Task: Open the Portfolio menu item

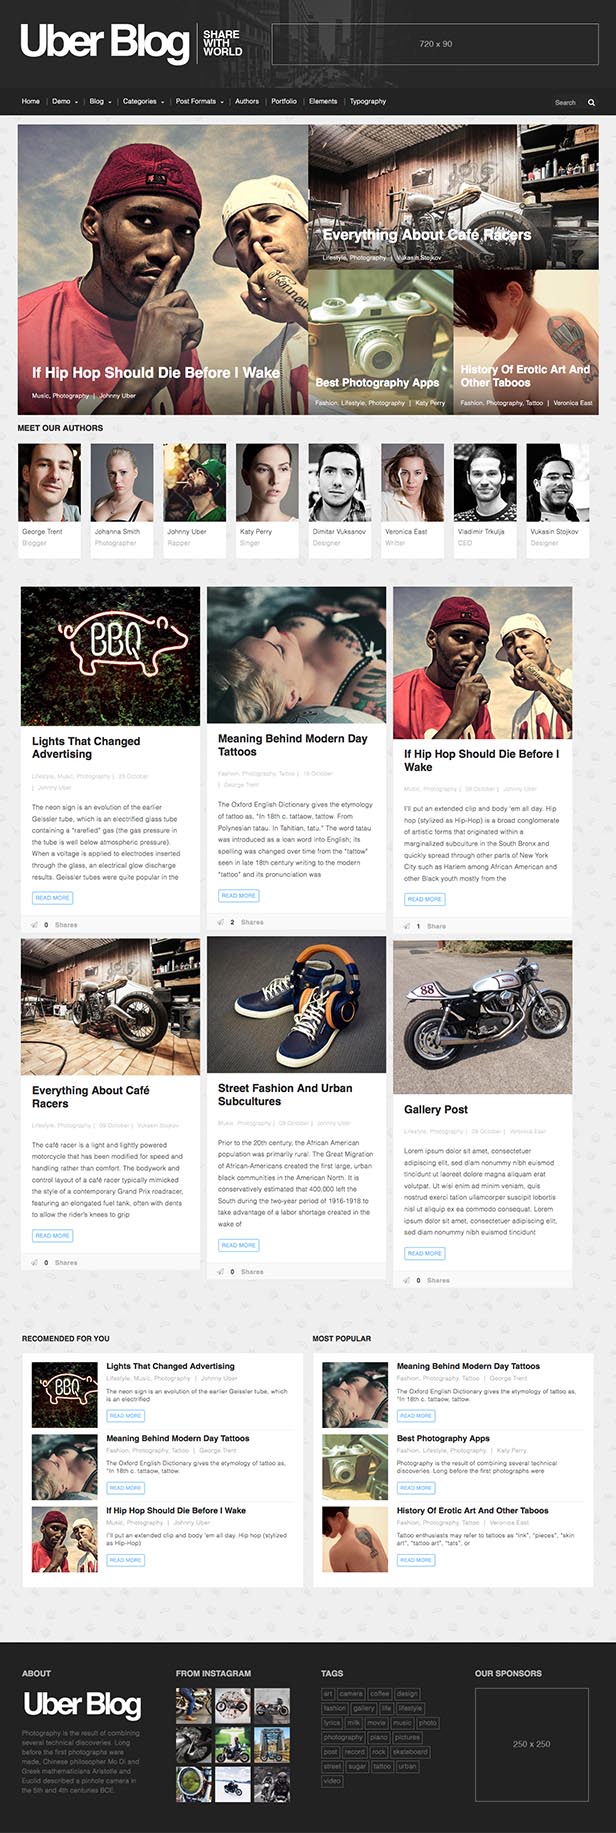Action: click(284, 101)
